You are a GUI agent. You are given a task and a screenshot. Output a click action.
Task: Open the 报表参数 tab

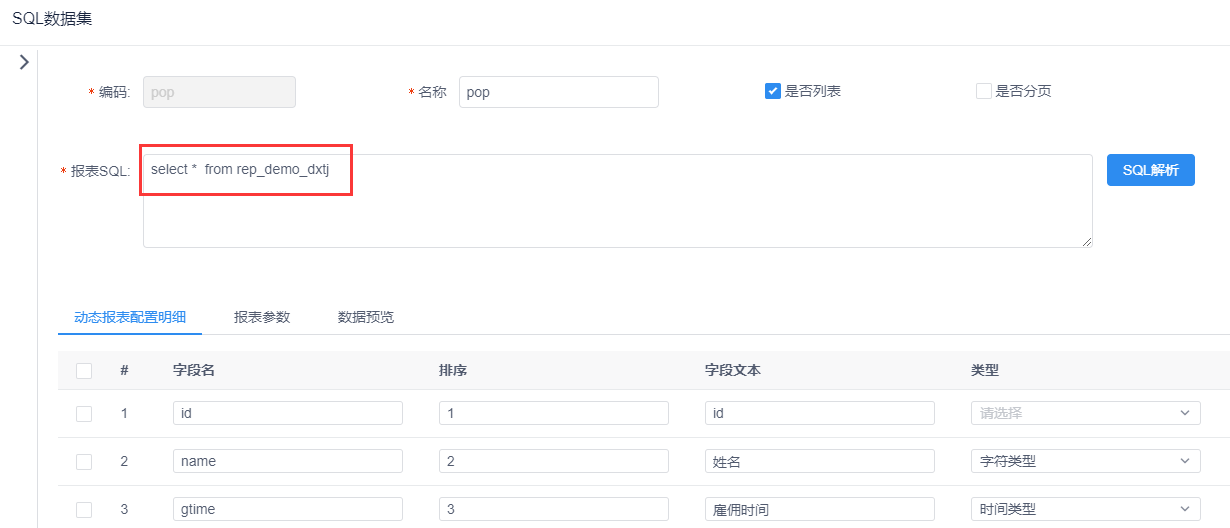262,317
